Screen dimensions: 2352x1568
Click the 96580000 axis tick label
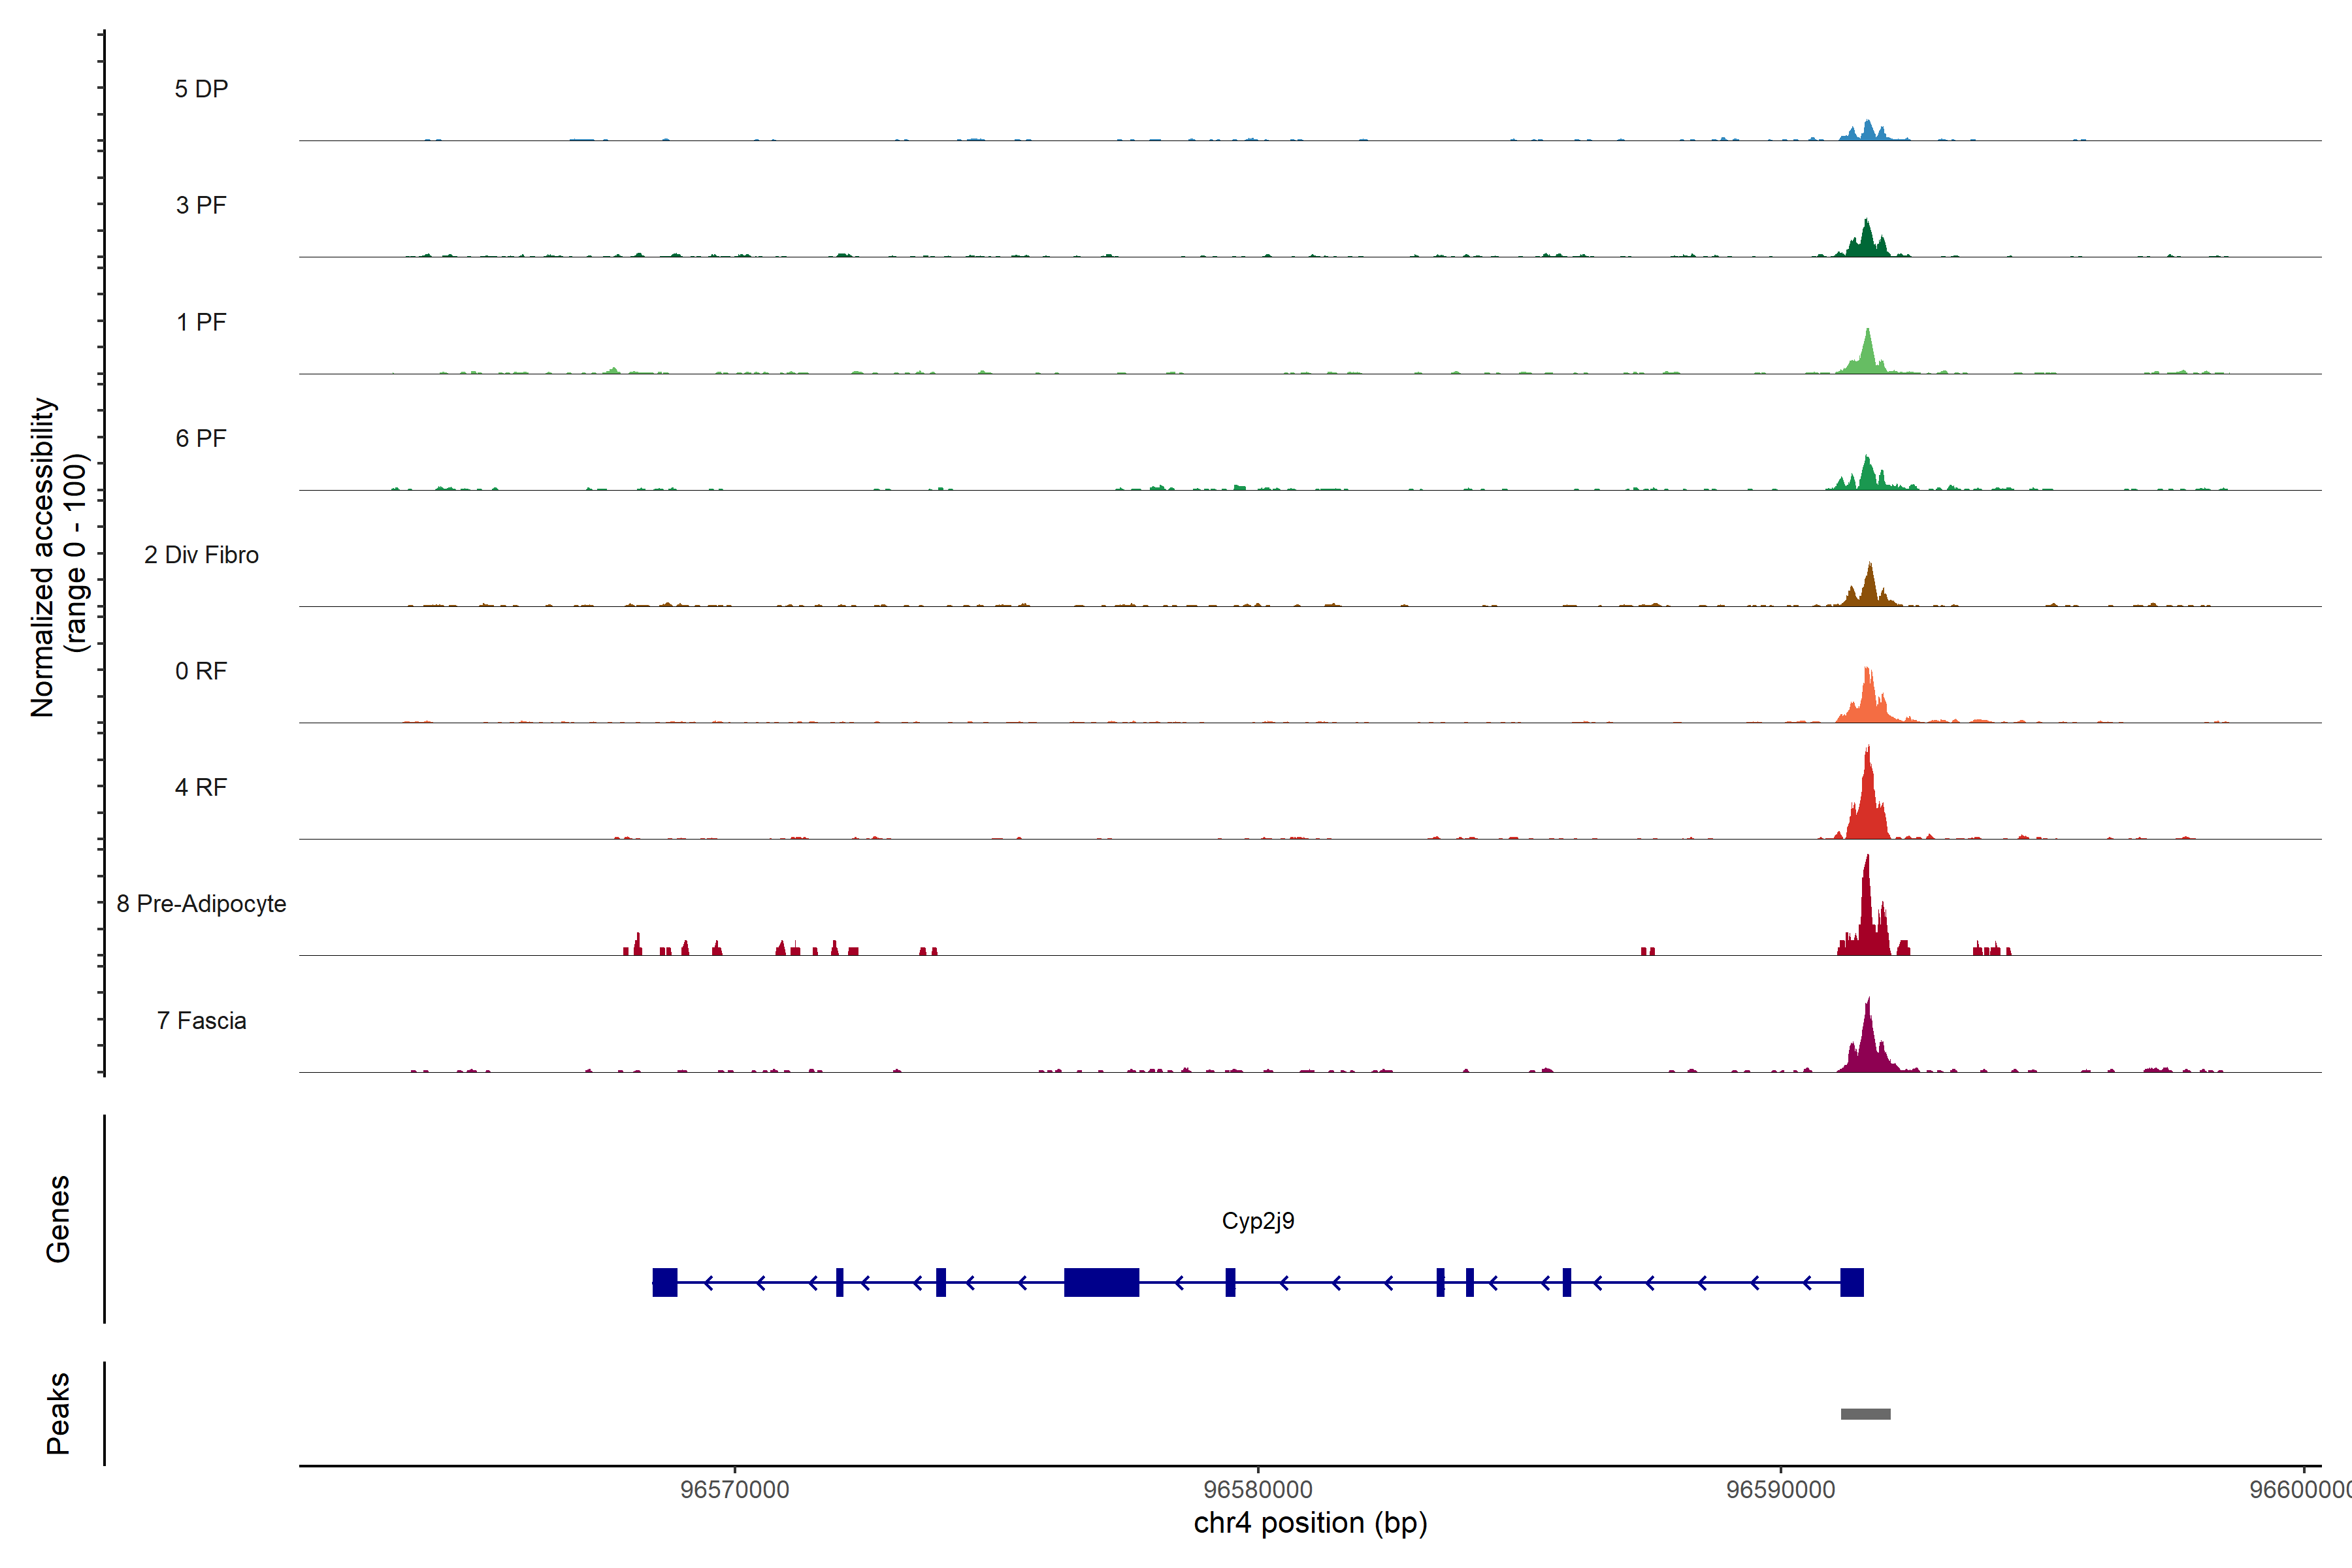(1257, 1489)
